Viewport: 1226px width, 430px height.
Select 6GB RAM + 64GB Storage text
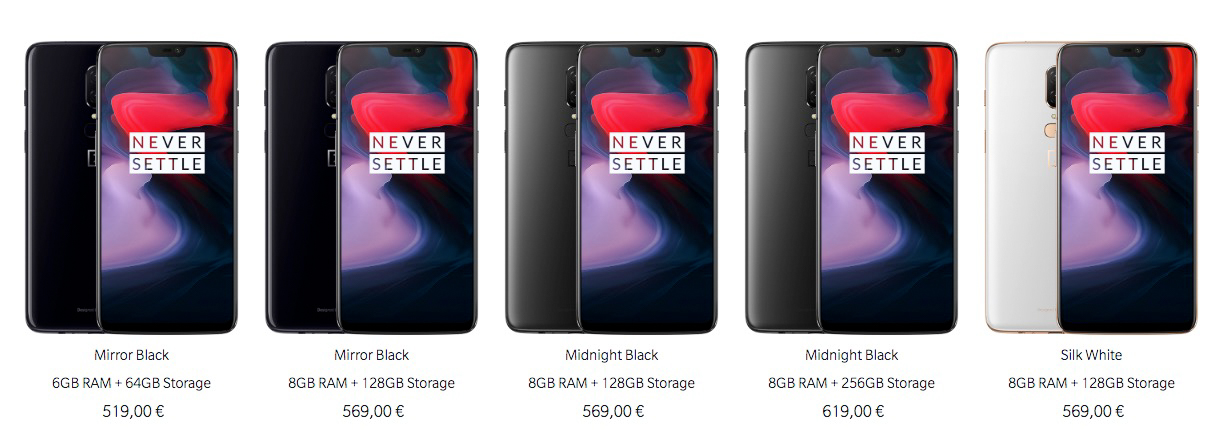point(132,383)
